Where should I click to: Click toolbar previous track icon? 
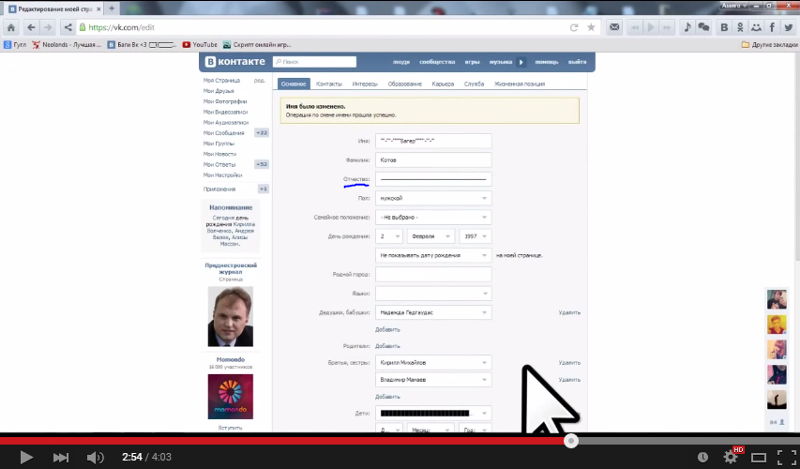[635, 28]
